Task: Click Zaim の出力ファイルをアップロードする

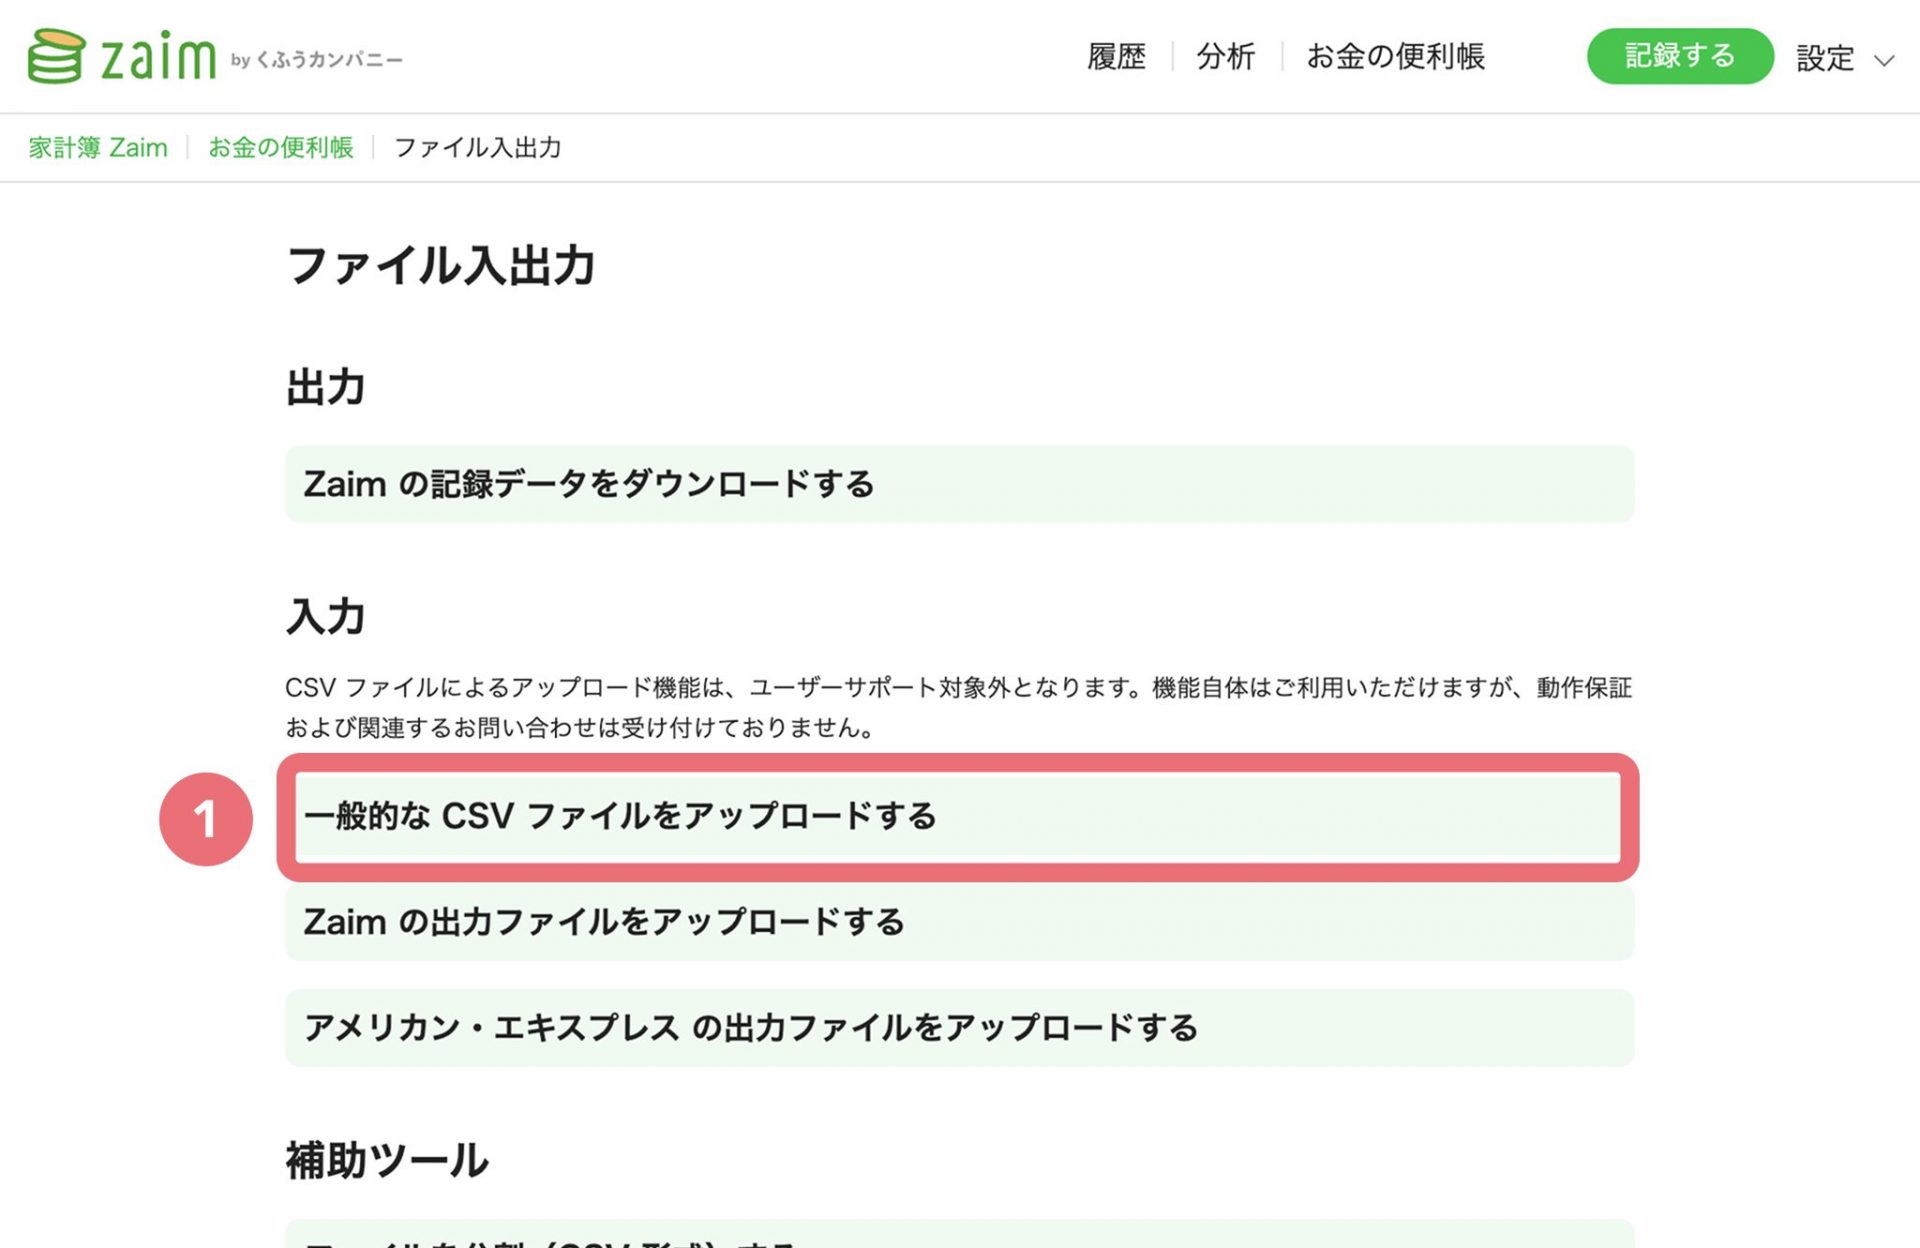Action: click(x=959, y=922)
